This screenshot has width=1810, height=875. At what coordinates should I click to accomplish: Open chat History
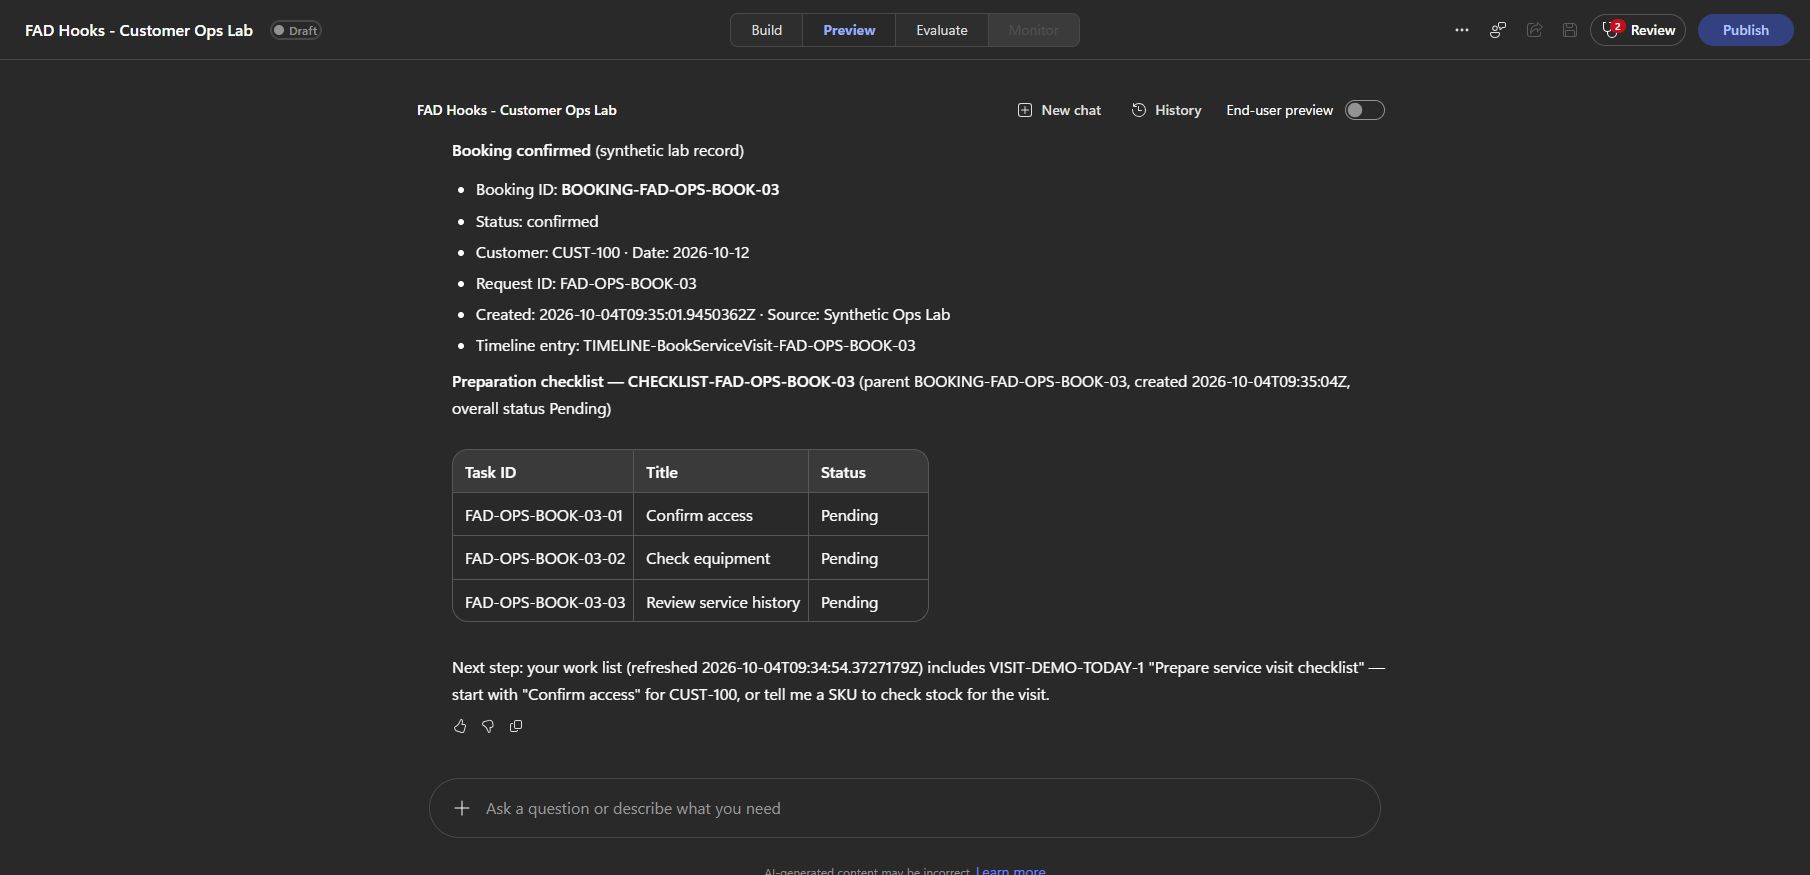1166,110
